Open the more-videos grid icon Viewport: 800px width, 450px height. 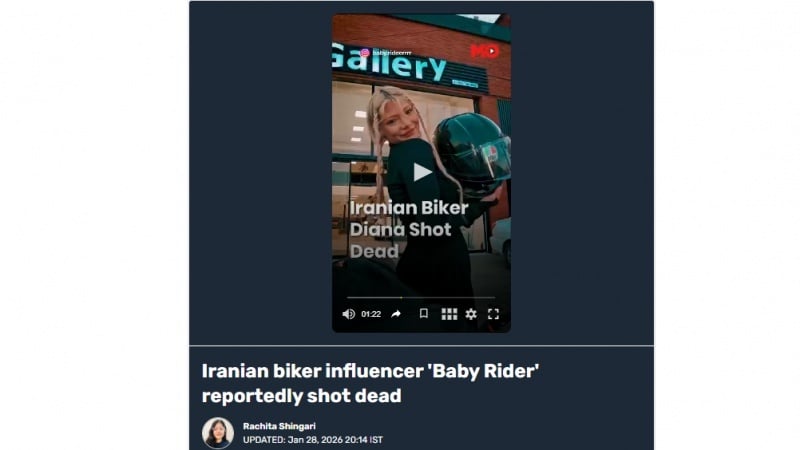pos(449,314)
